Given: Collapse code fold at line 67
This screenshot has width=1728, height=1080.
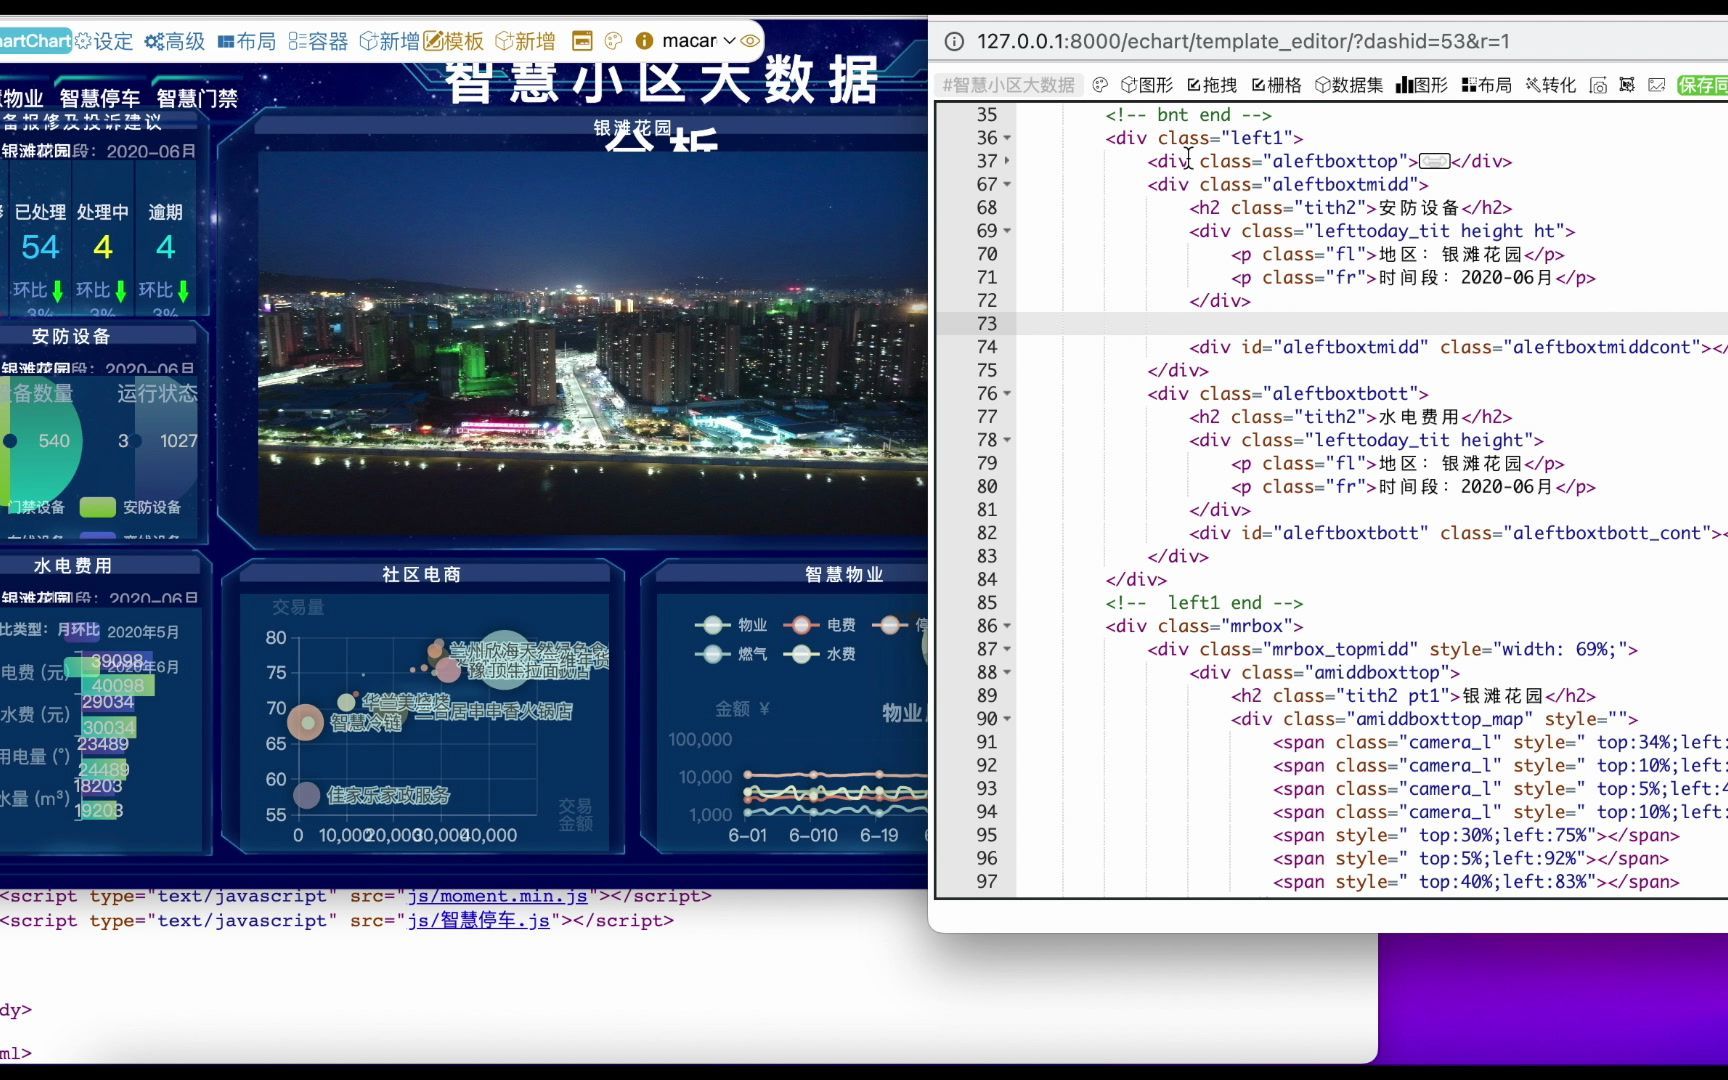Looking at the screenshot, I should tap(1007, 184).
